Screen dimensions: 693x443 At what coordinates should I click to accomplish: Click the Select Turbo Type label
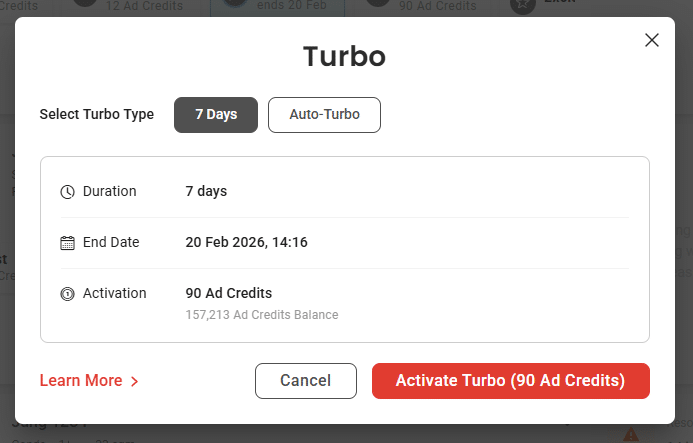pos(97,114)
